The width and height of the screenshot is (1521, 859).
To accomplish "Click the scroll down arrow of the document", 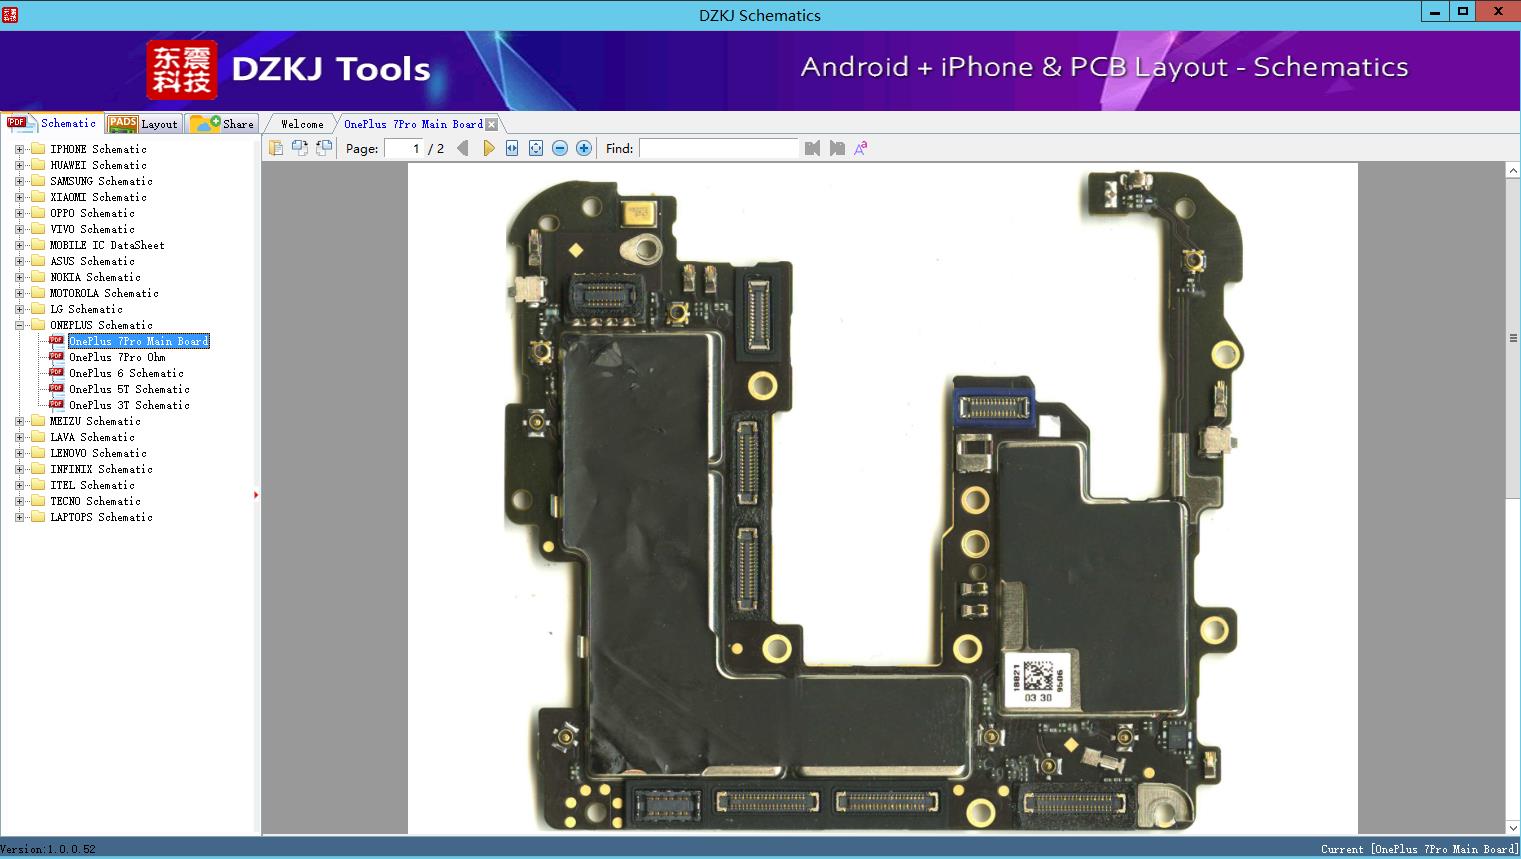I will 1513,827.
